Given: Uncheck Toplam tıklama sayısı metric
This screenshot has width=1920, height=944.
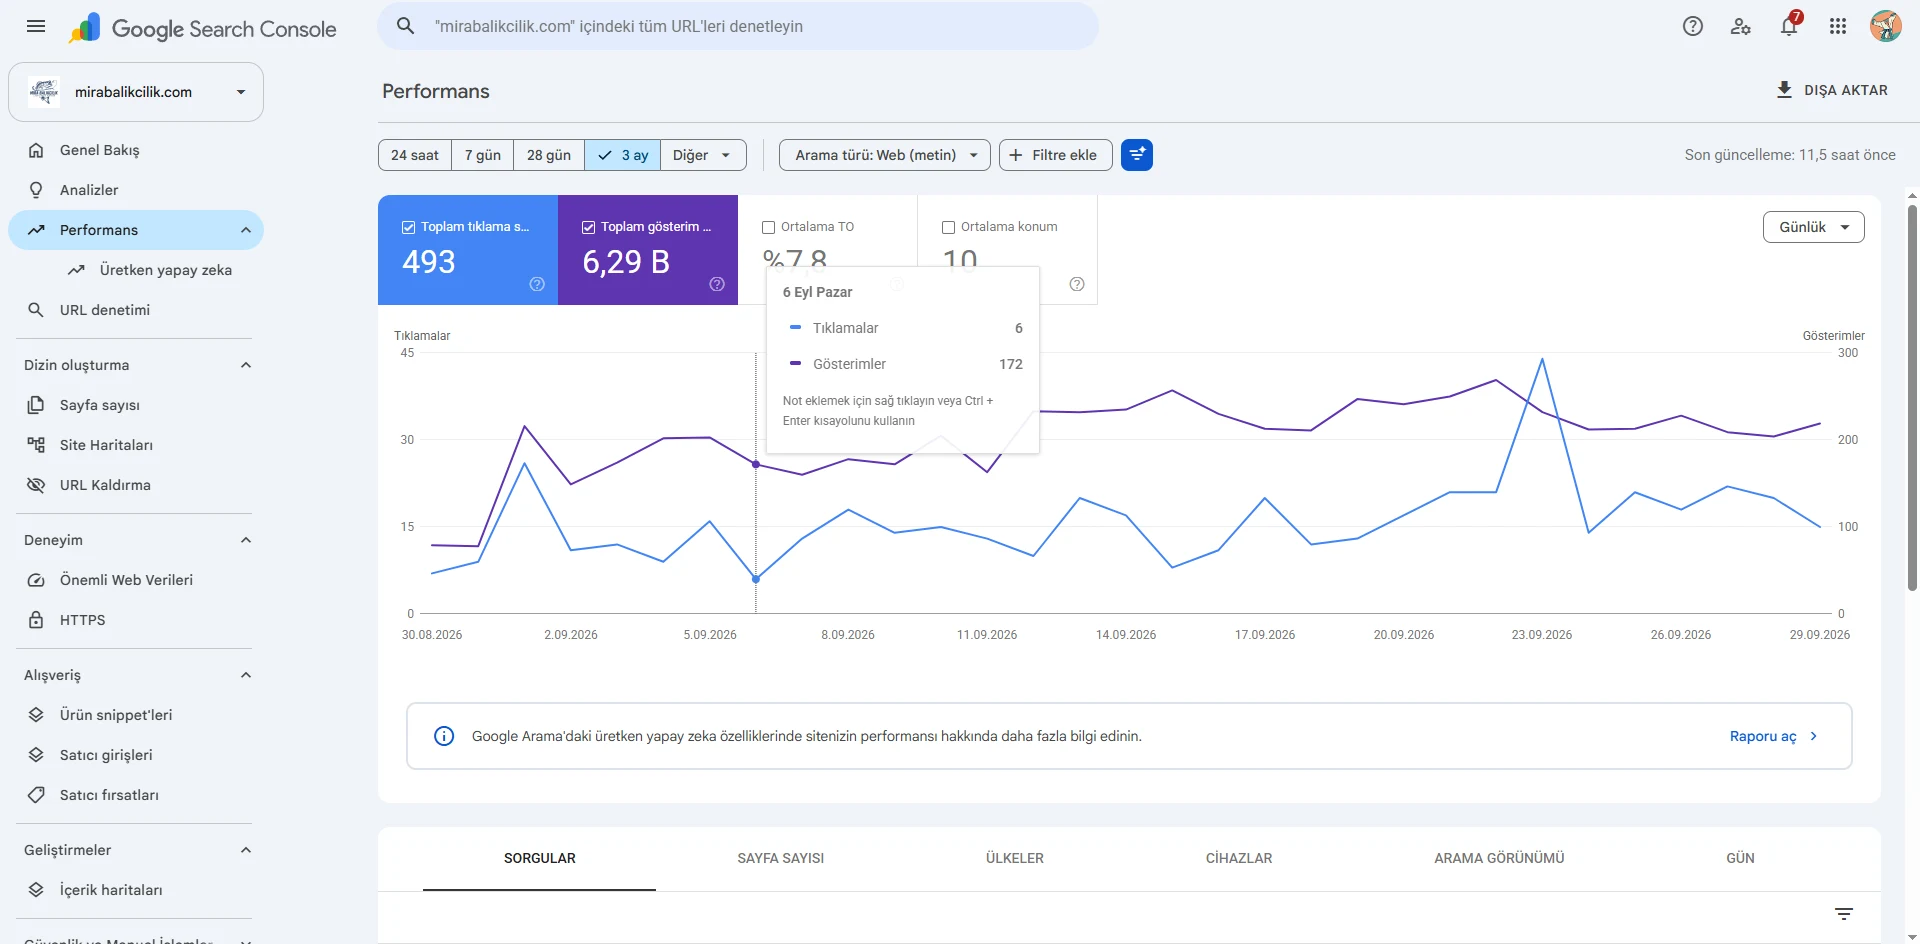Looking at the screenshot, I should pyautogui.click(x=408, y=227).
